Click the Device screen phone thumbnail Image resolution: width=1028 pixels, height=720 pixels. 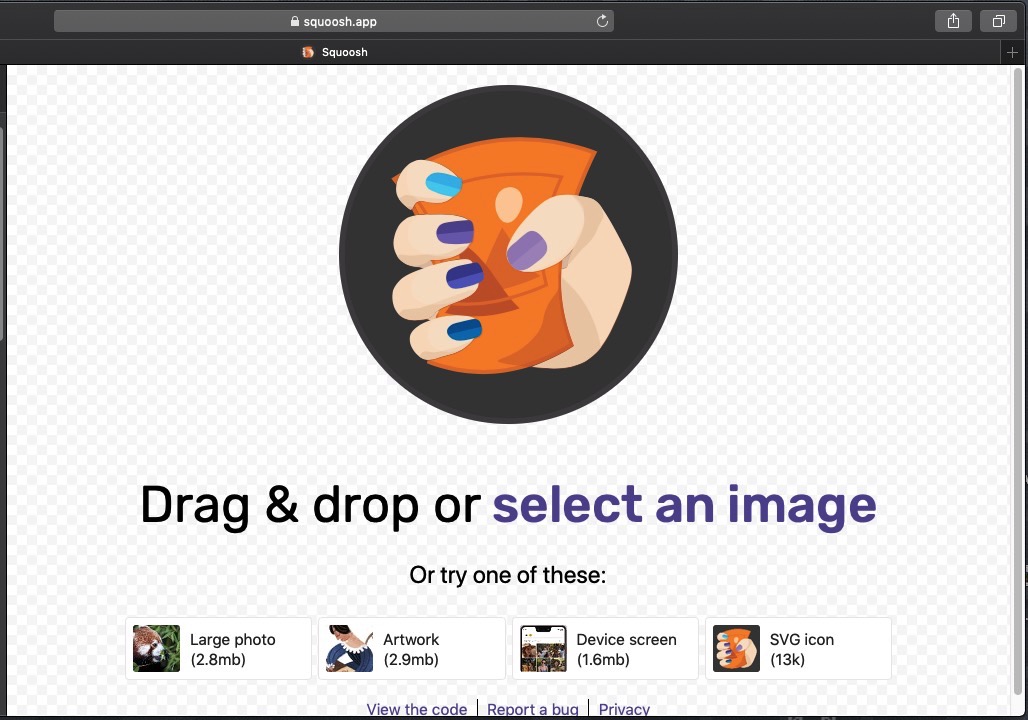[543, 649]
